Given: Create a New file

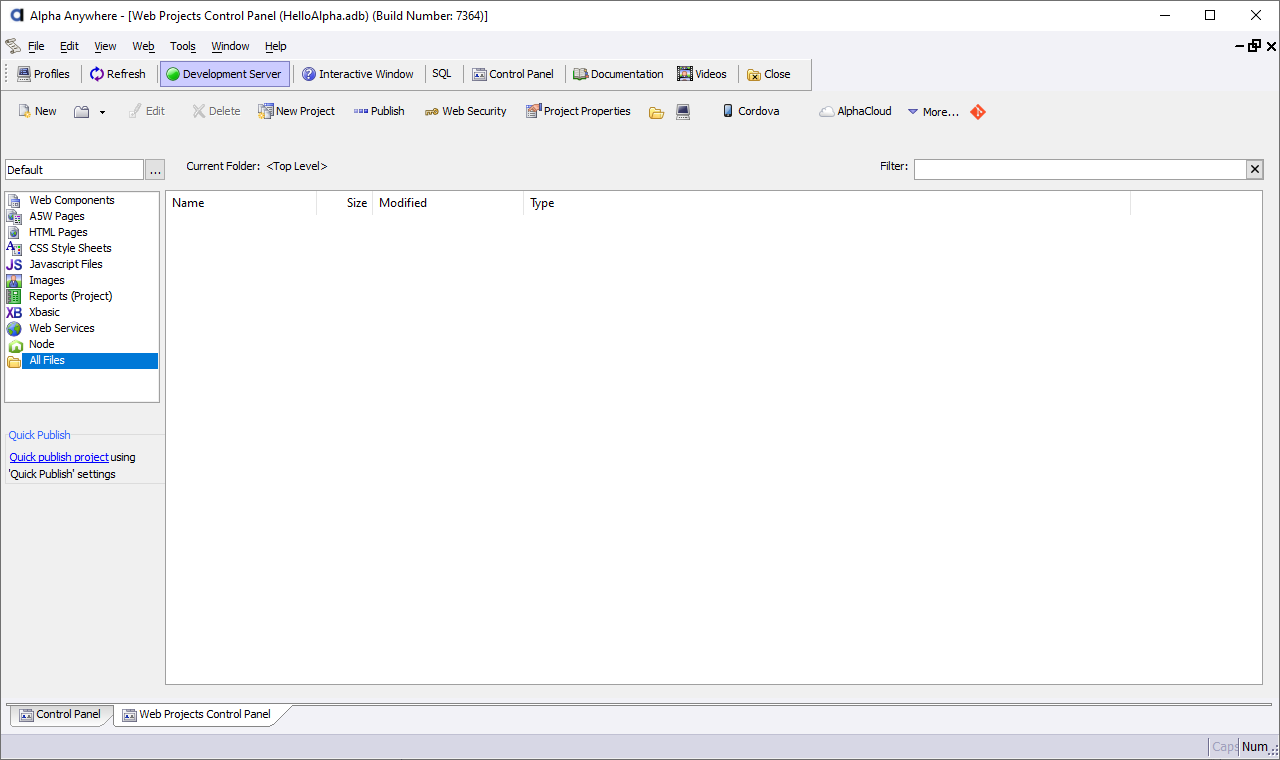Looking at the screenshot, I should click(x=38, y=111).
